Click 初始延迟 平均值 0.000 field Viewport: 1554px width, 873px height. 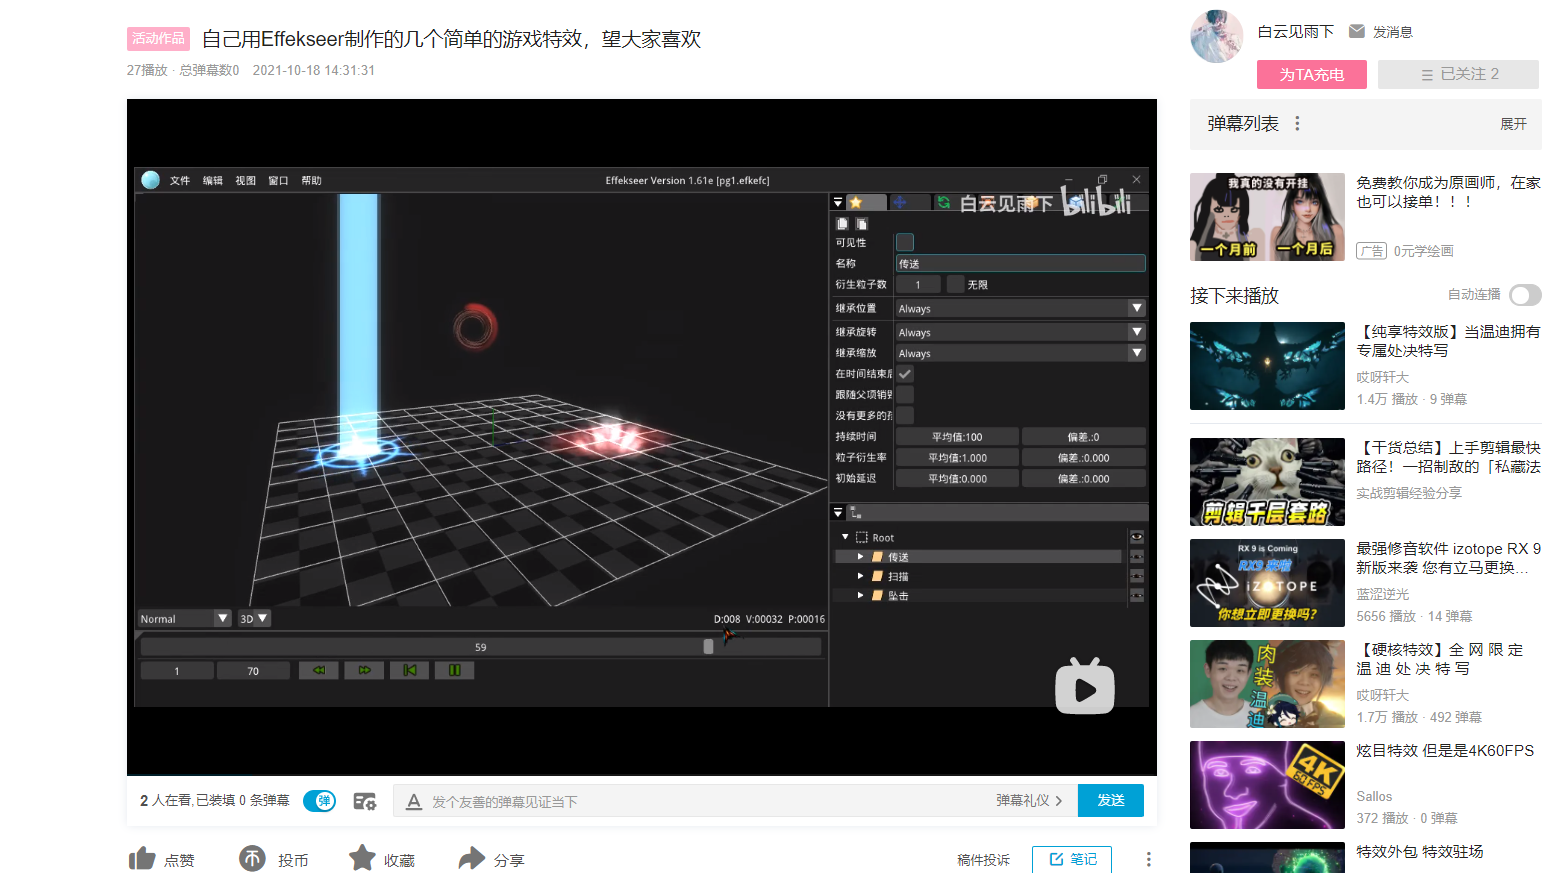pyautogui.click(x=957, y=479)
